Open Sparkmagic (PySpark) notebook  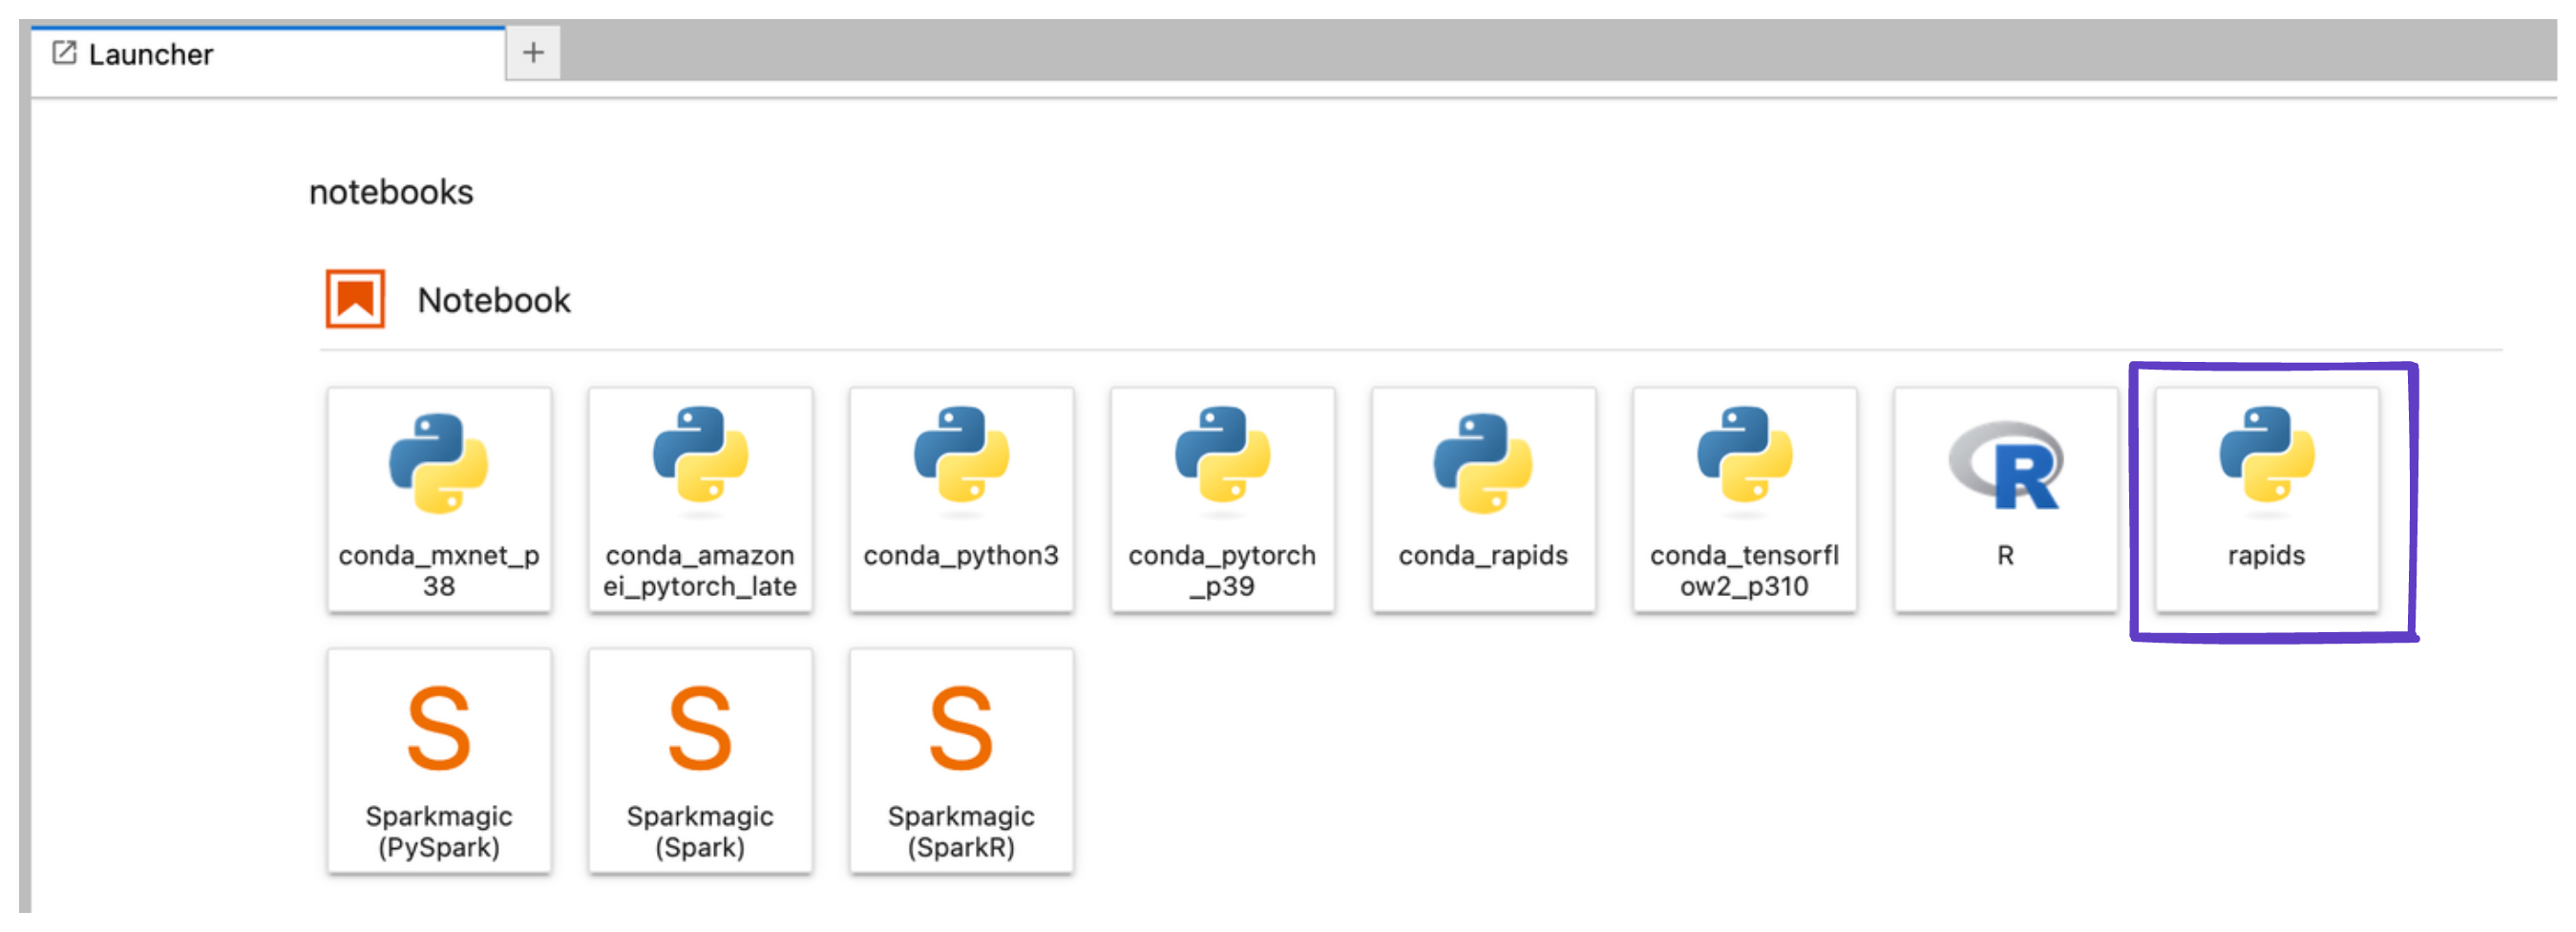coord(439,761)
